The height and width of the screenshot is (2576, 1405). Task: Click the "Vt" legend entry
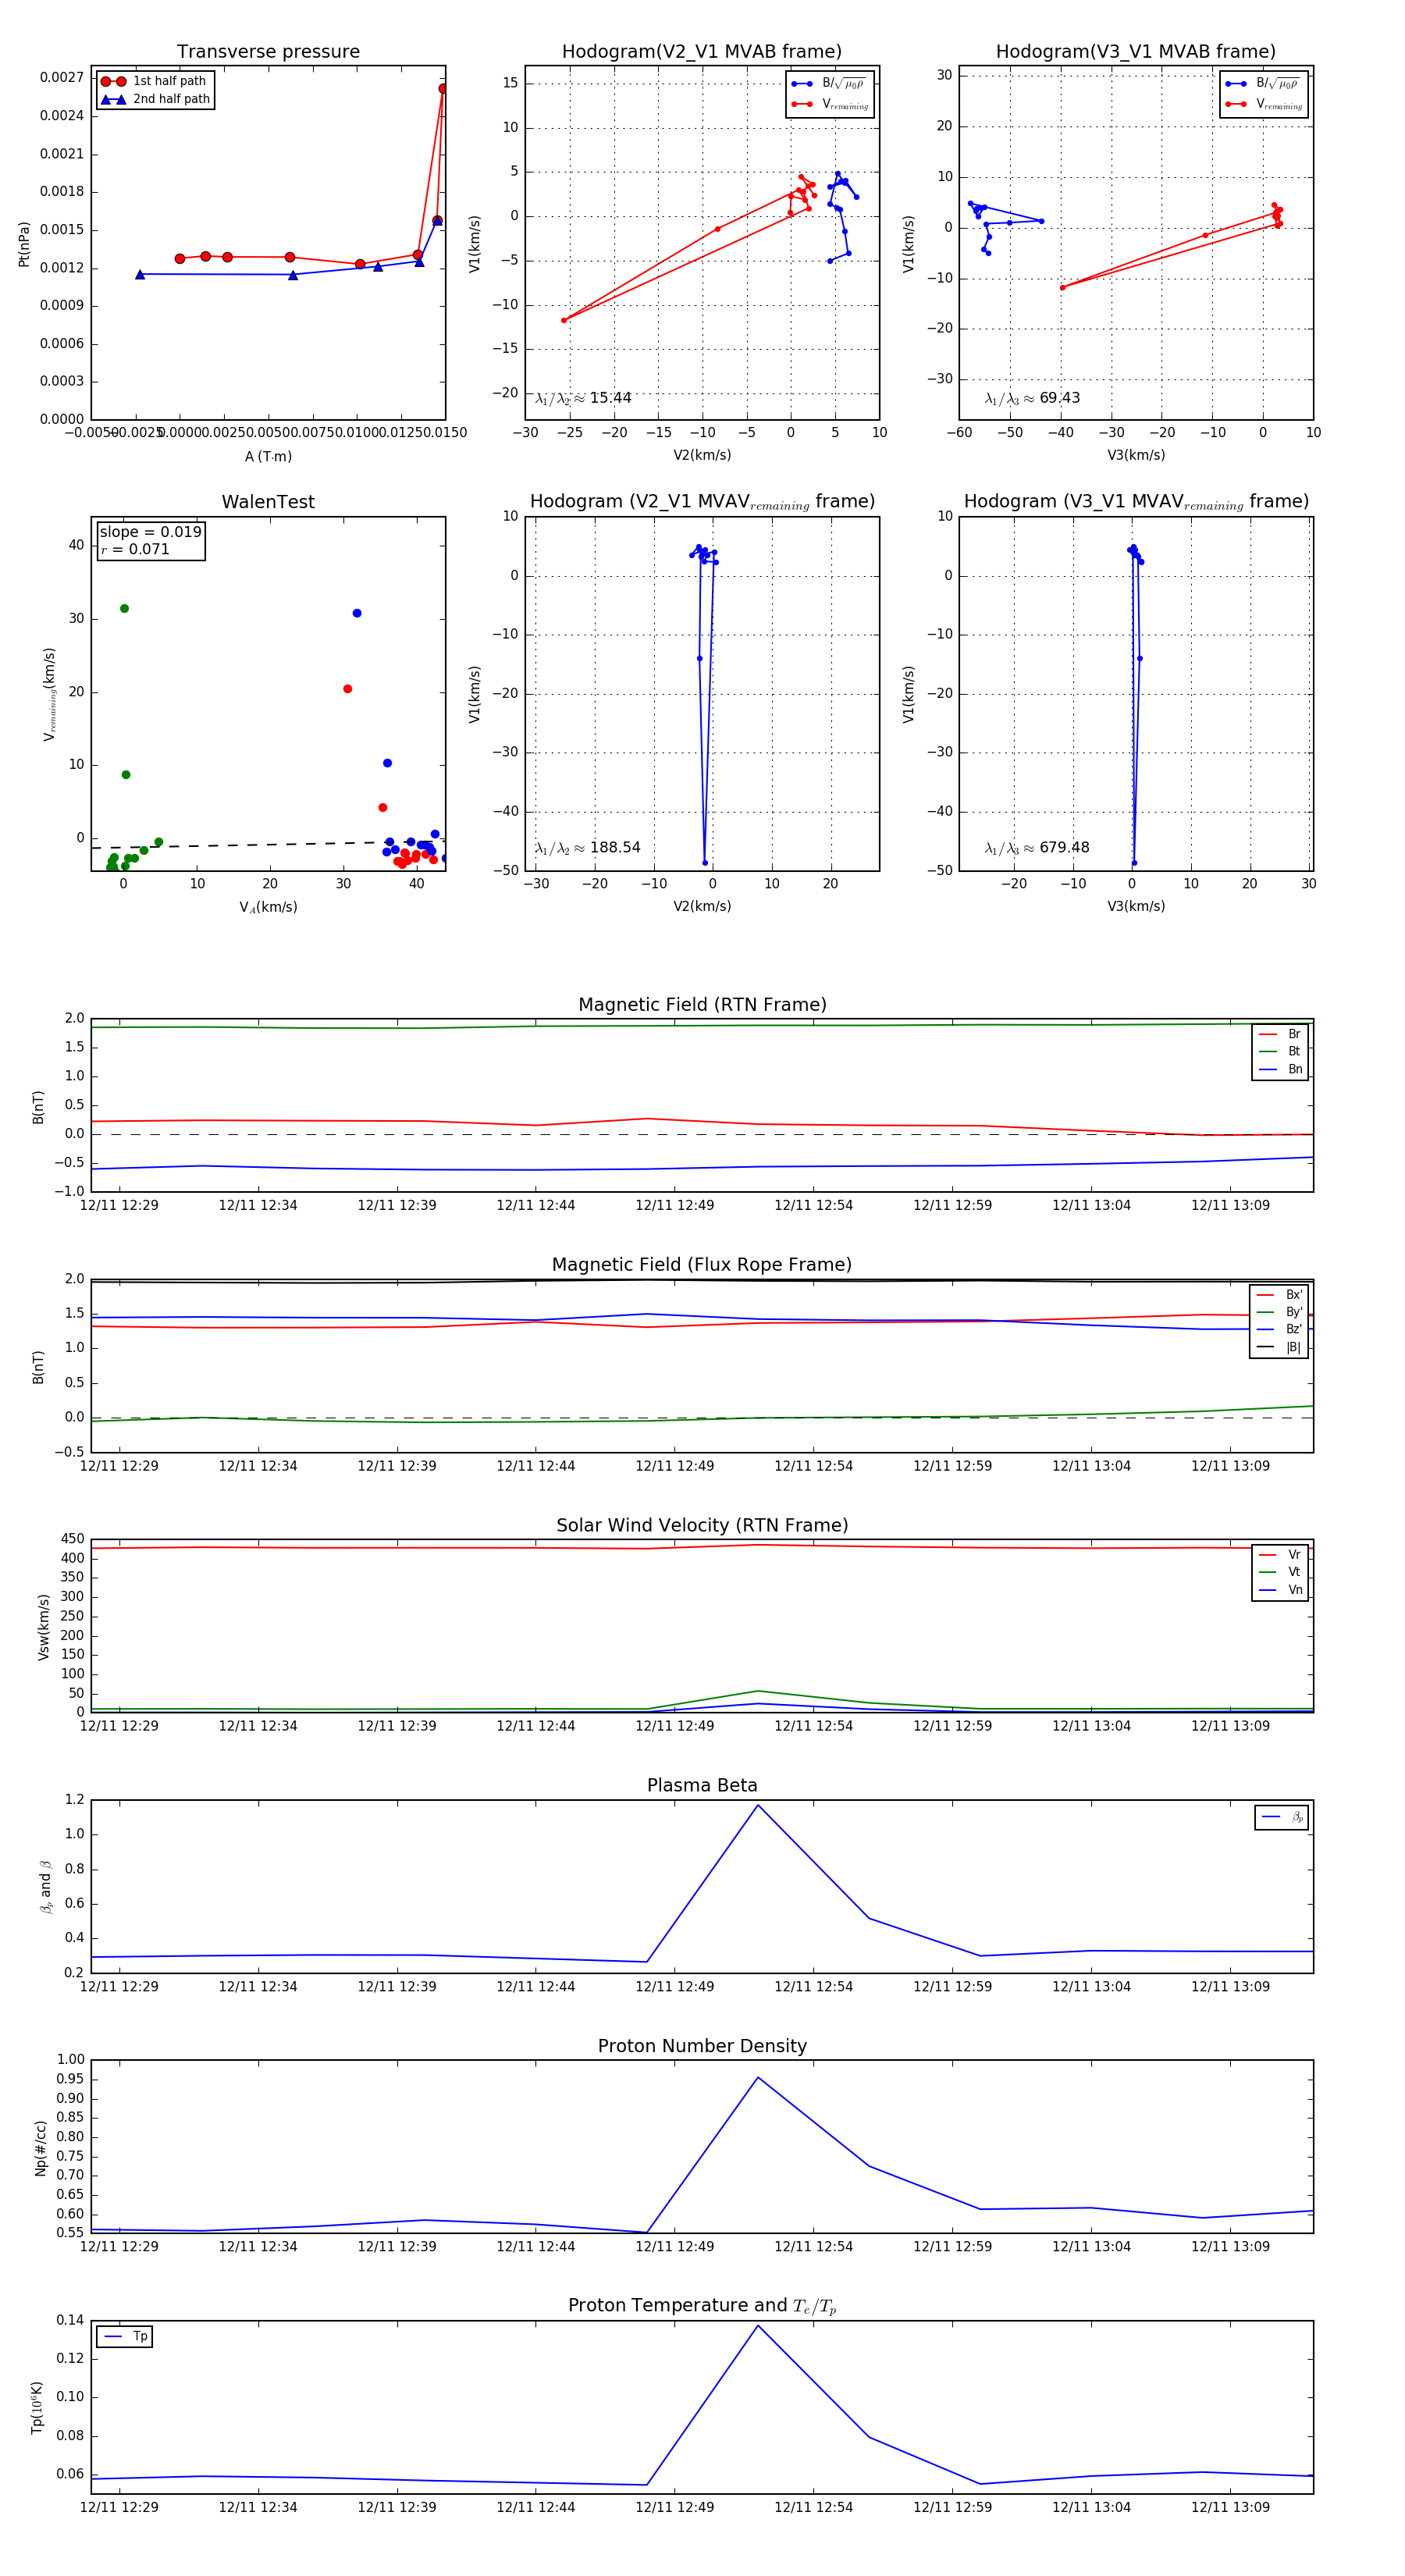(x=1280, y=1572)
